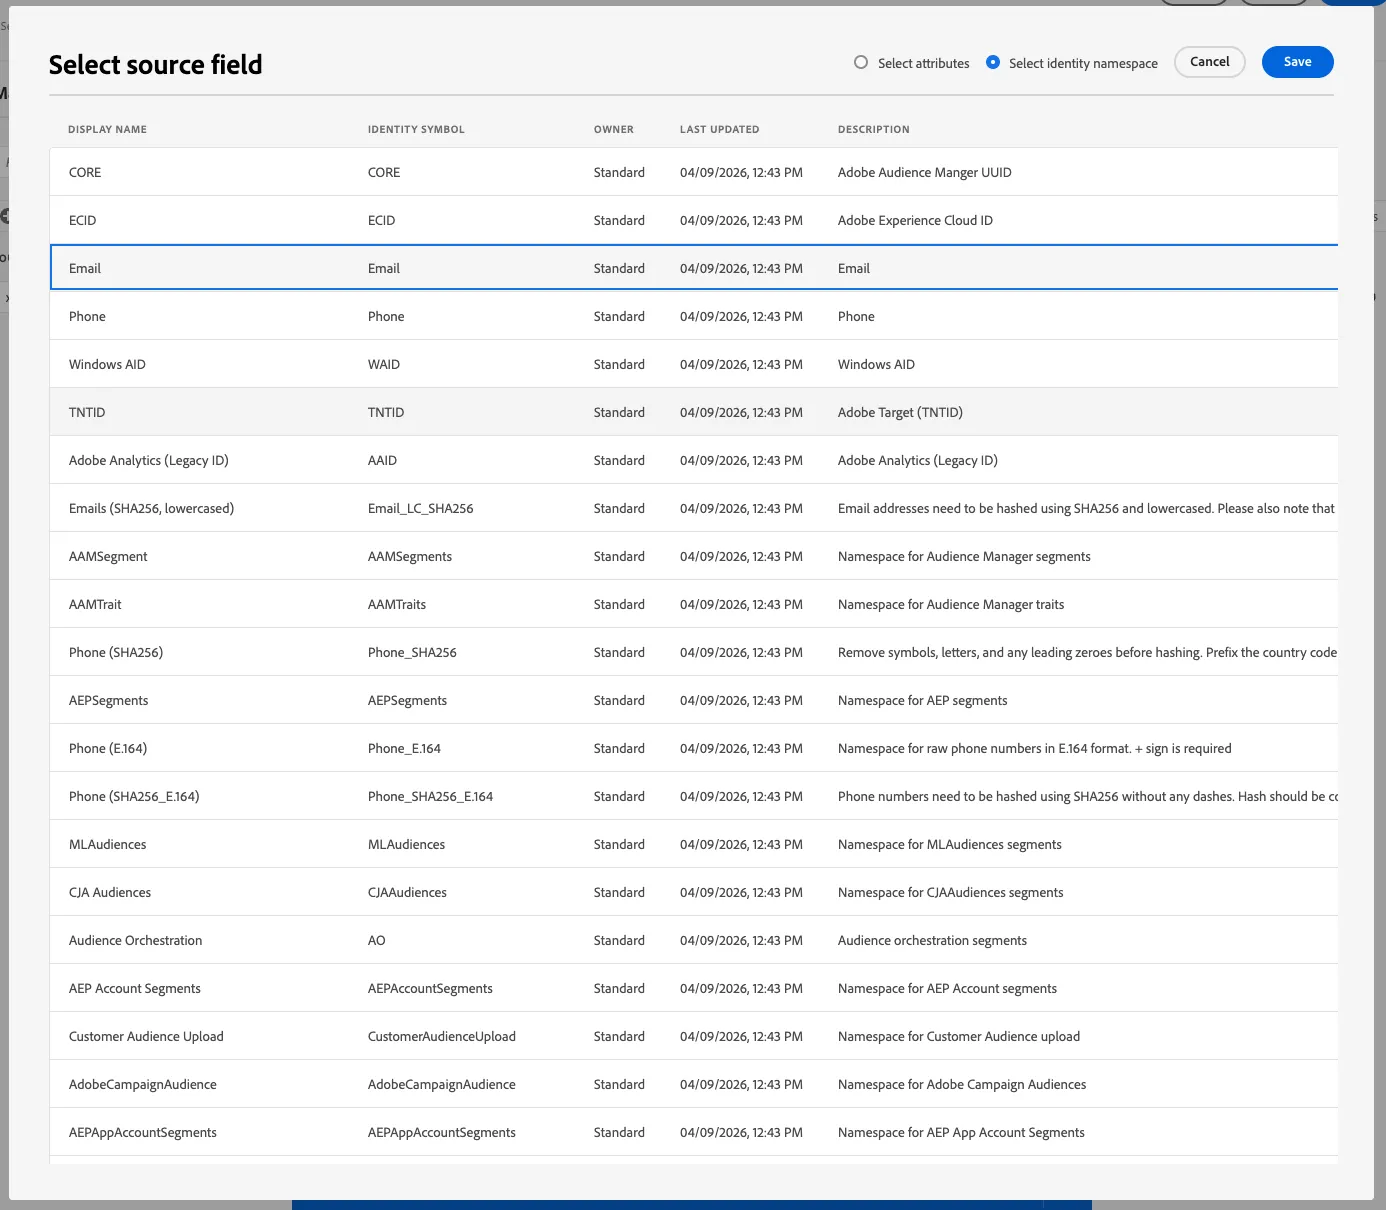This screenshot has height=1210, width=1386.
Task: Select the CORE namespace row
Action: pos(694,172)
